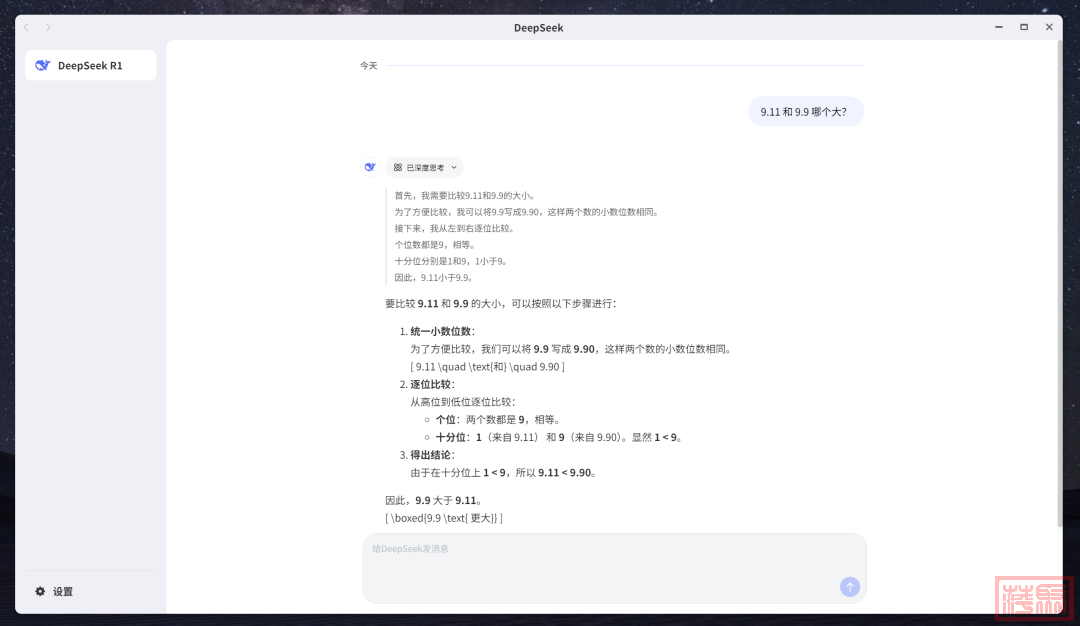
Task: Minimize the DeepSeek window
Action: (x=999, y=27)
